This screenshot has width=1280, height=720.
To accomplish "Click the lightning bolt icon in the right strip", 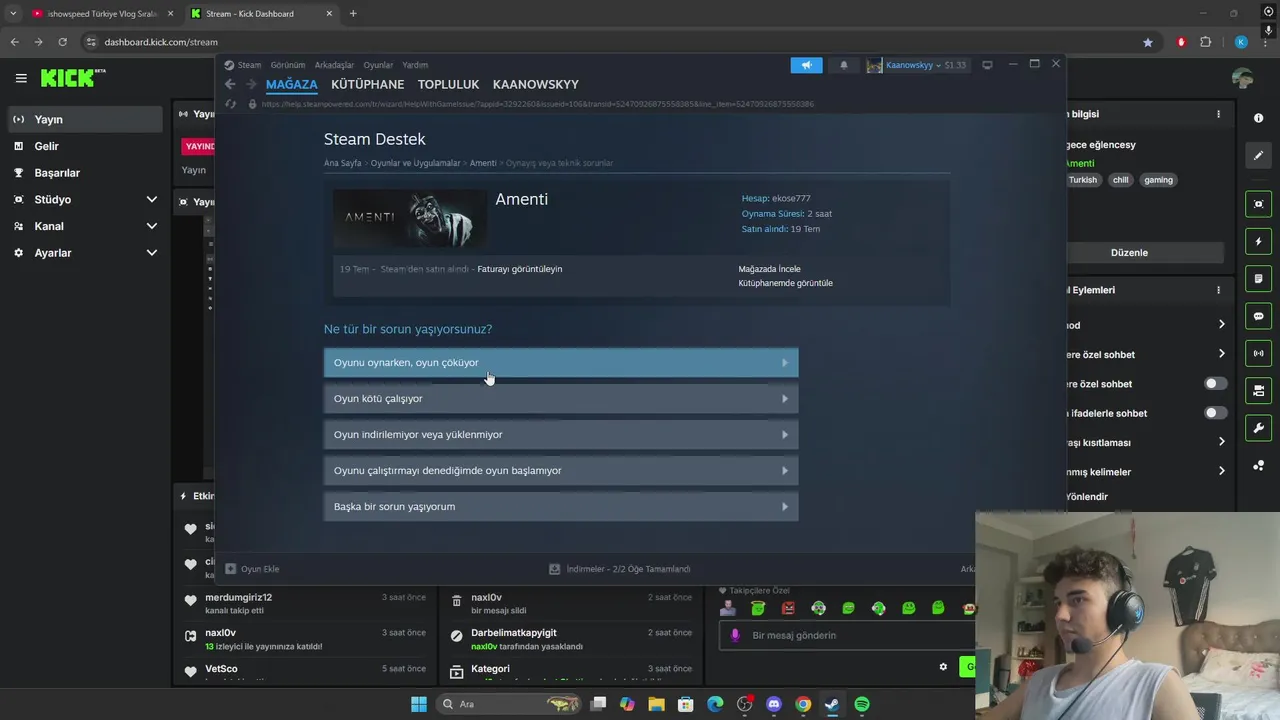I will coord(1258,242).
